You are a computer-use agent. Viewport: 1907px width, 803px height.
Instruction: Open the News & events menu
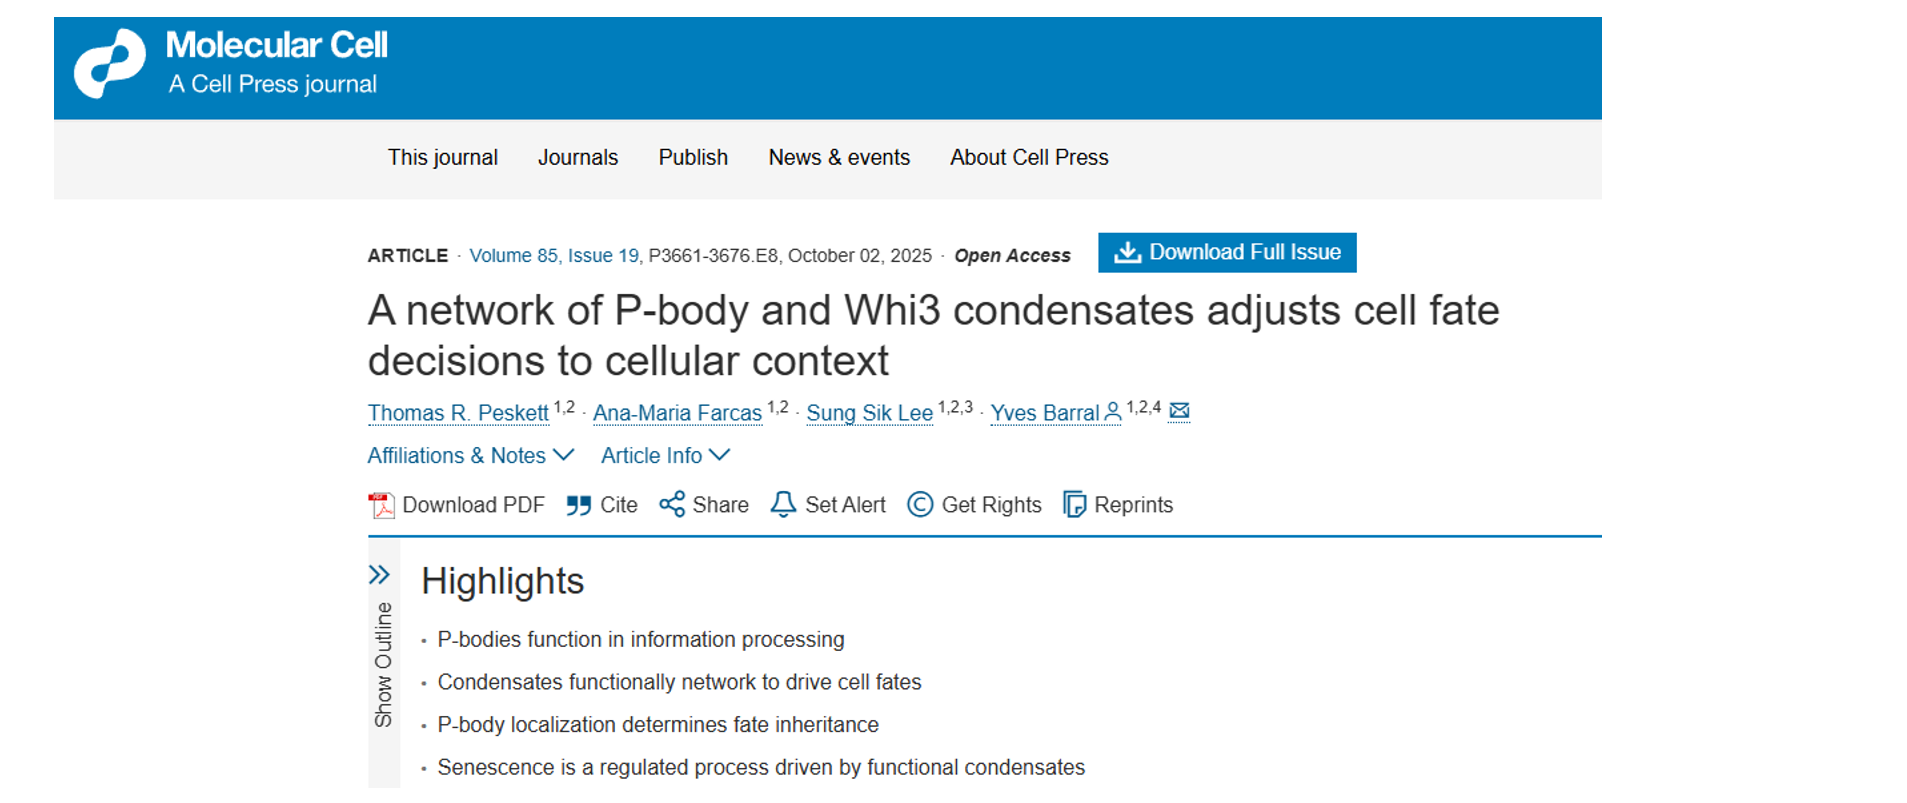(839, 158)
